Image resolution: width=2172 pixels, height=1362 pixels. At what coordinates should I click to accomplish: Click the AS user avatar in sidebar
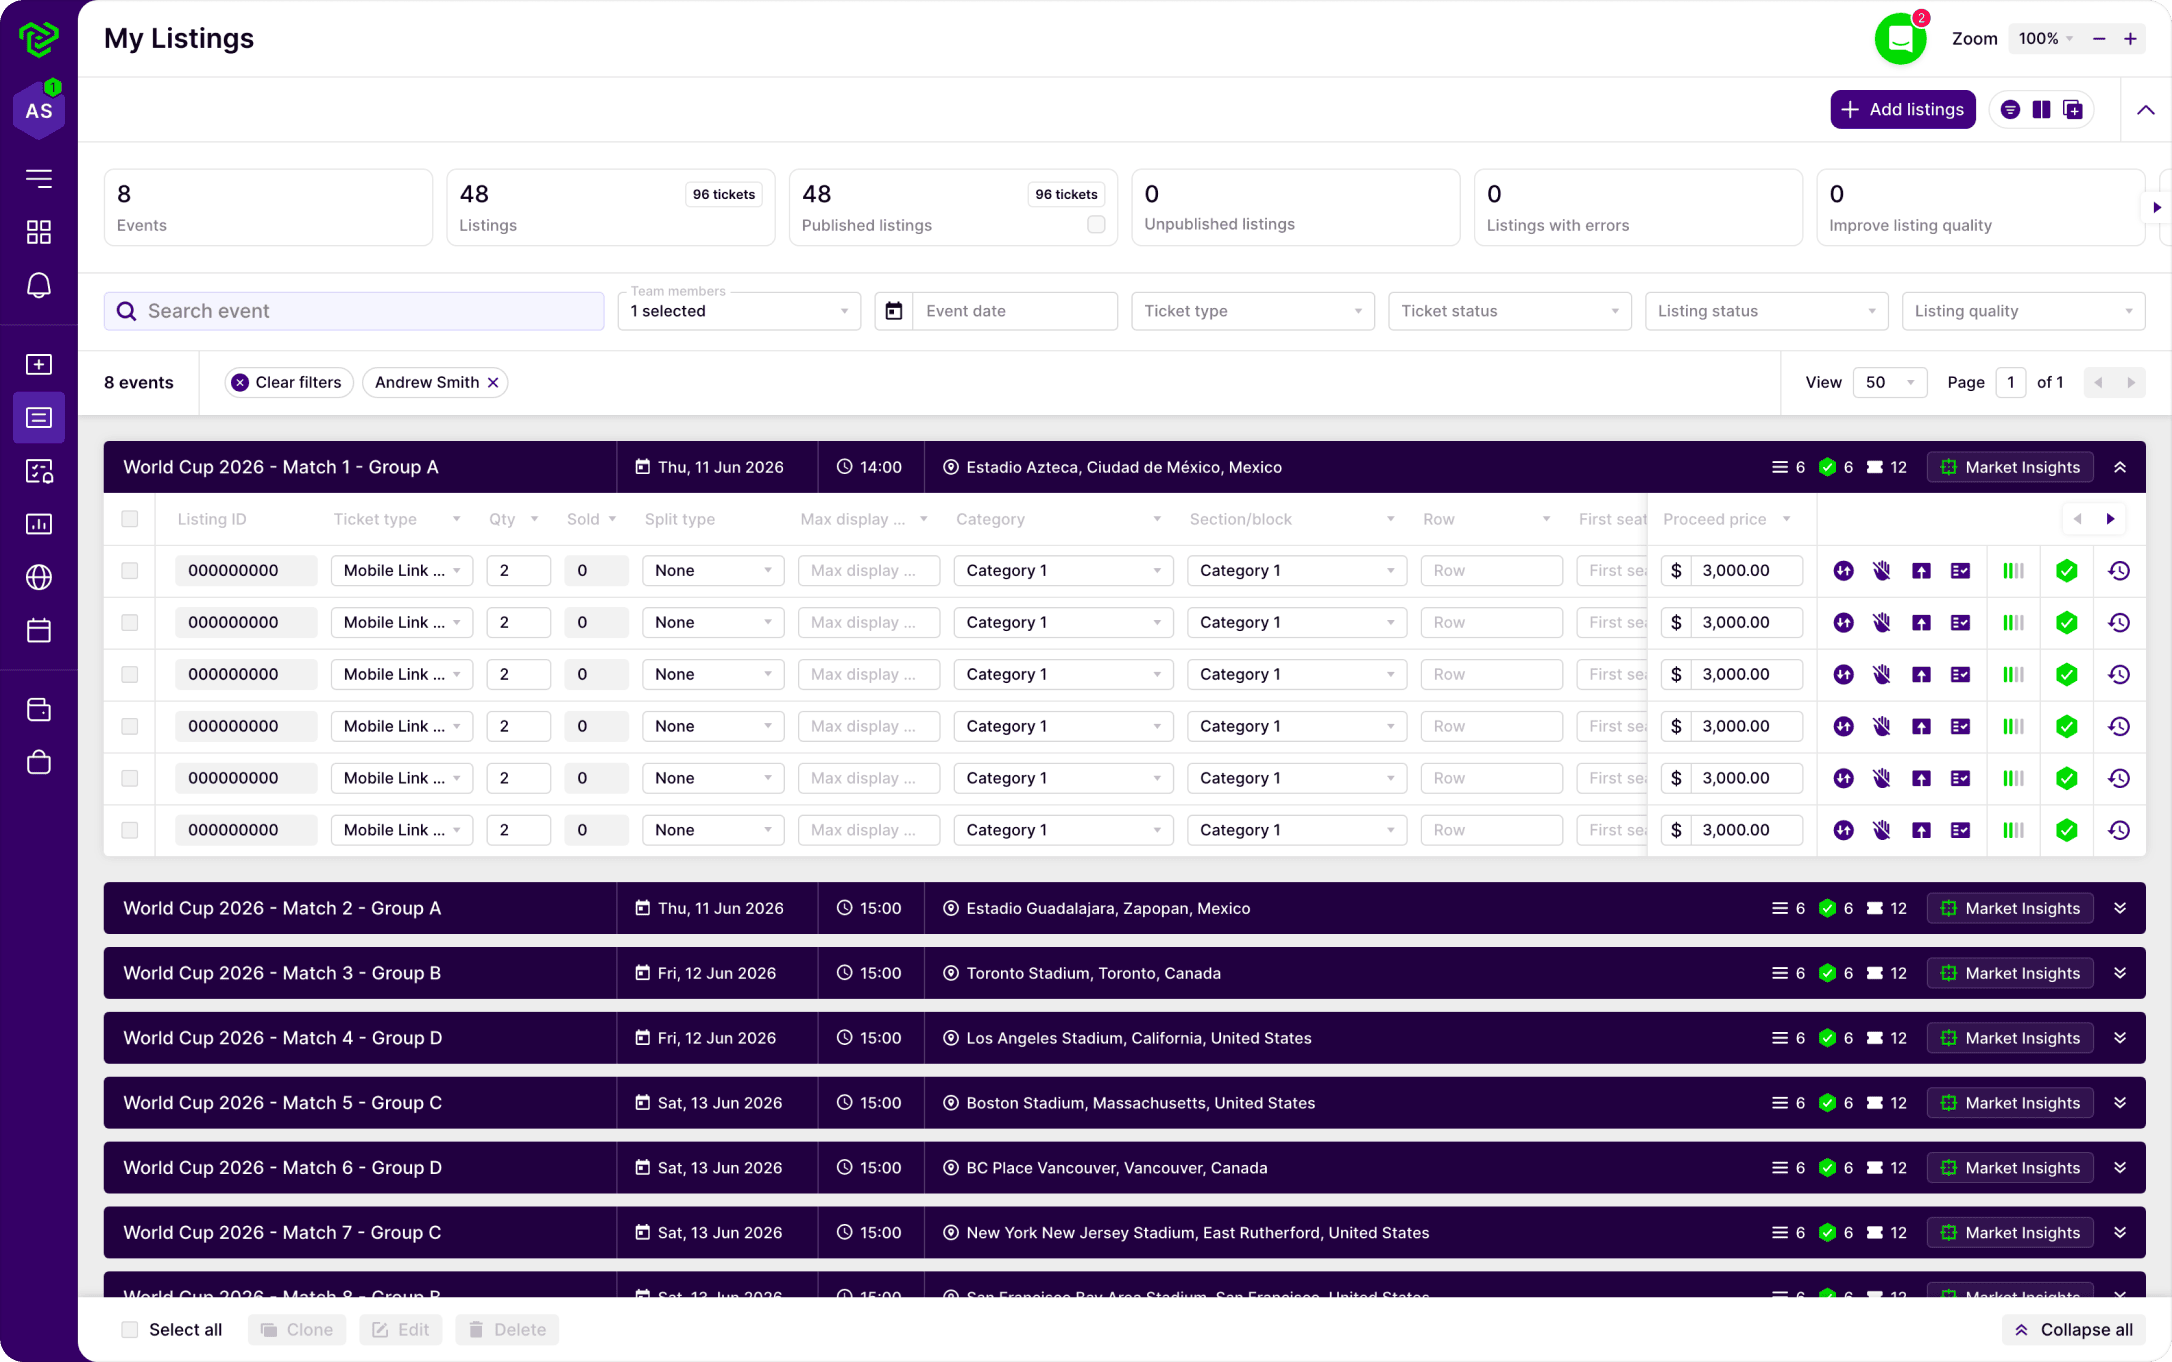tap(39, 110)
